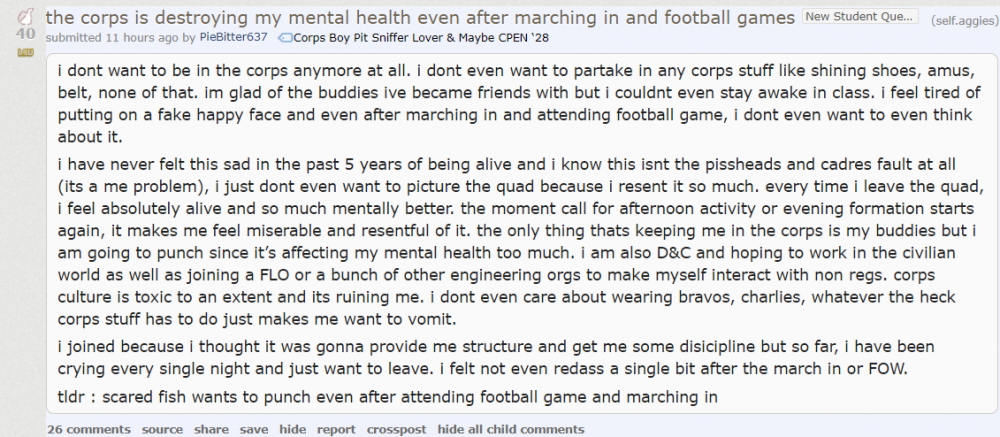The image size is (1000, 437).
Task: Hide this post from the feed
Action: click(x=293, y=429)
